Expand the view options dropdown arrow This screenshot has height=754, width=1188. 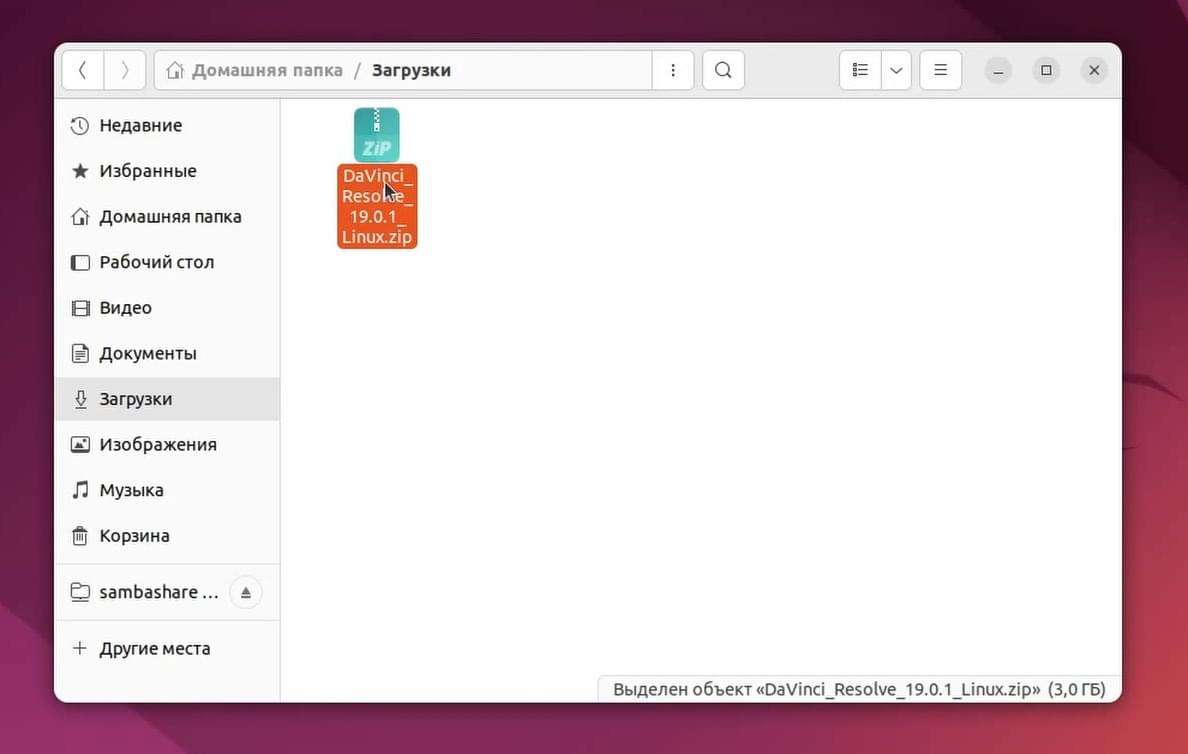[x=896, y=70]
